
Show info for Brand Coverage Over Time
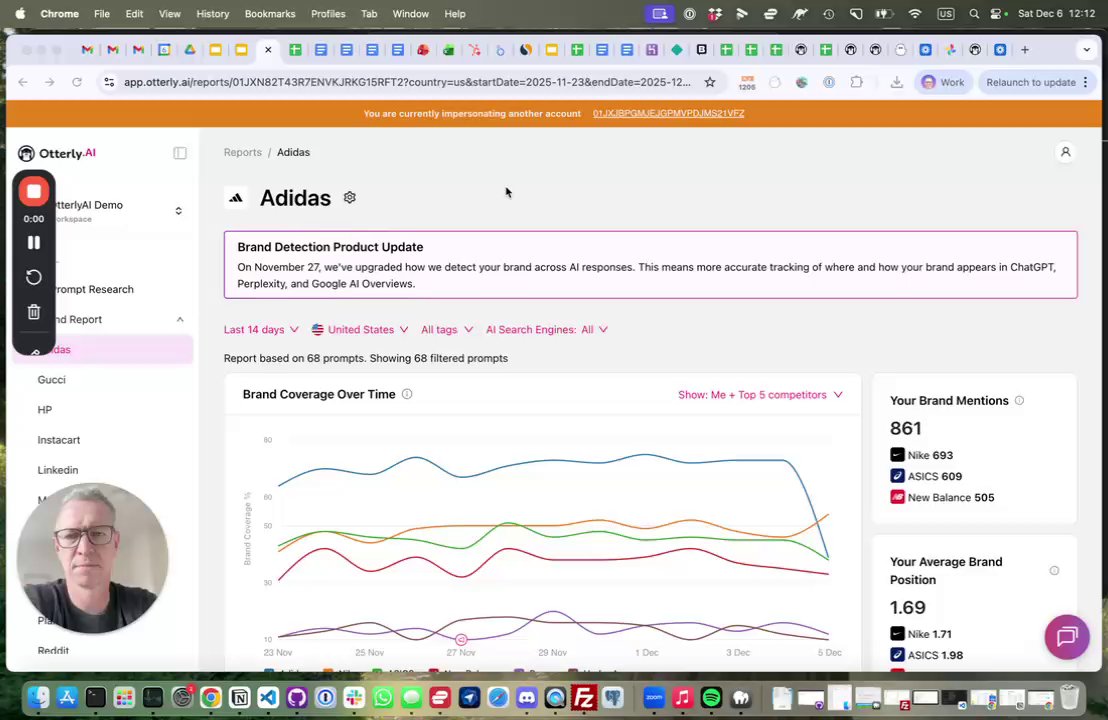[407, 394]
